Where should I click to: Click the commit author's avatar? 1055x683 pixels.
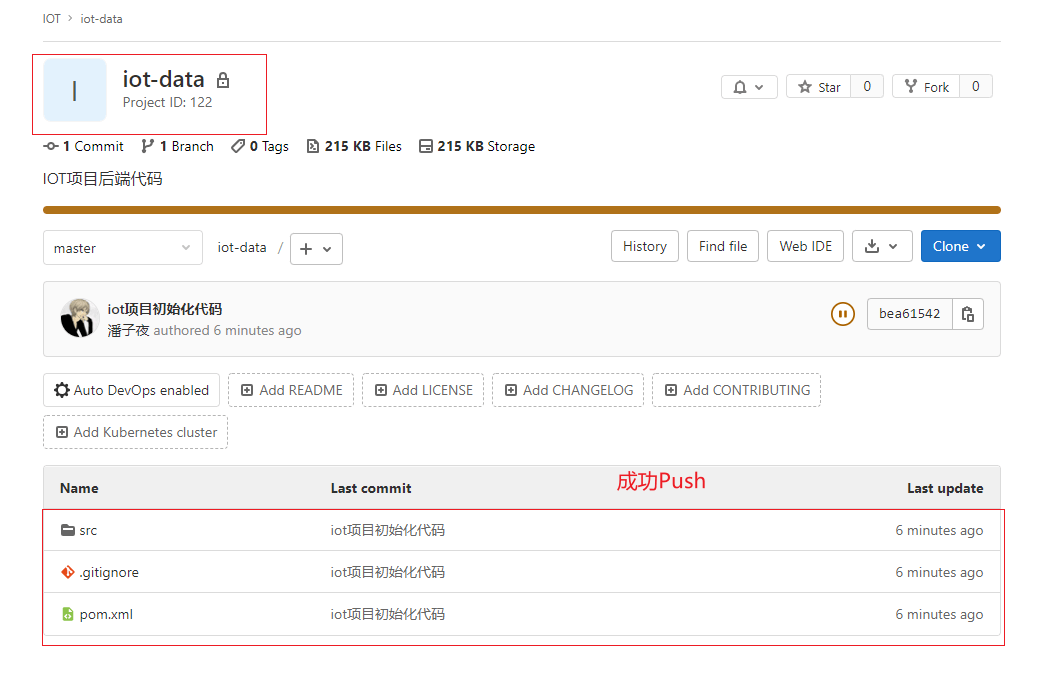point(80,318)
